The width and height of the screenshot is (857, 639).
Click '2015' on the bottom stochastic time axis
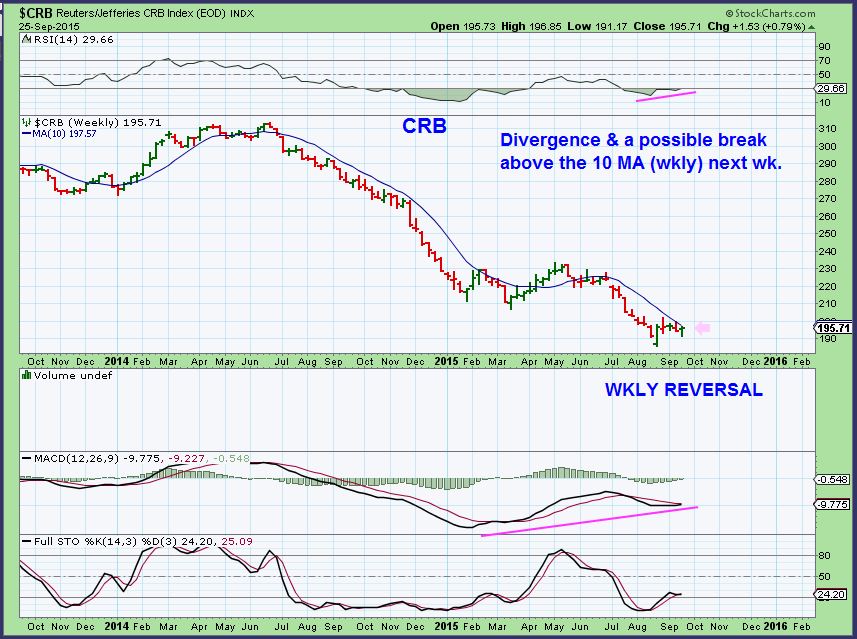[x=446, y=626]
